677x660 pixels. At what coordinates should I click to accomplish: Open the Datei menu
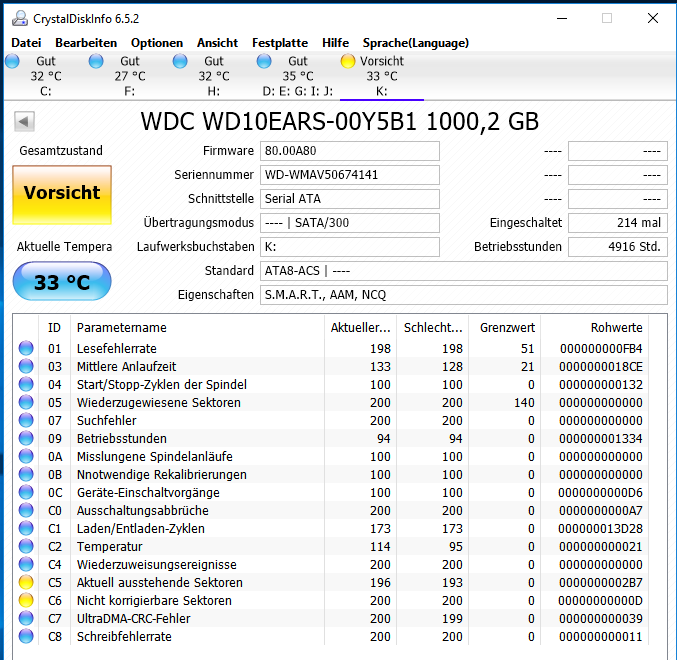pos(26,43)
